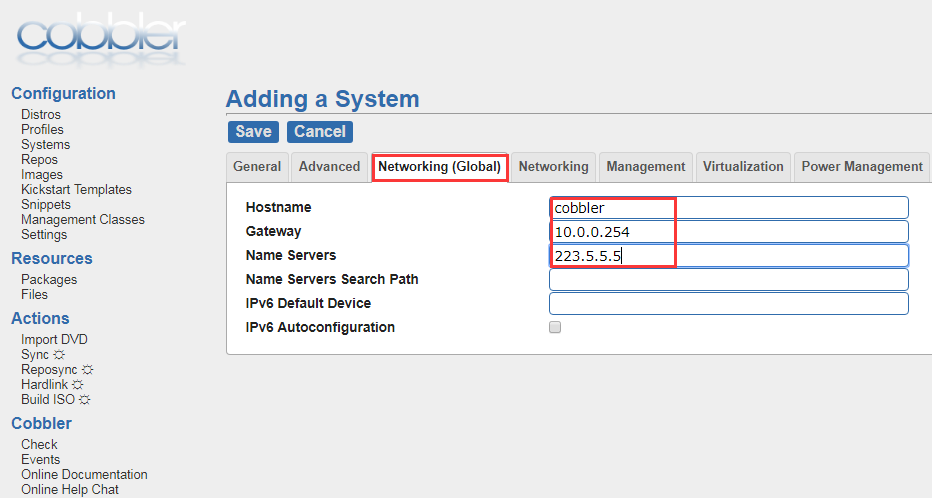
Task: Click the Hostname label
Action: point(278,207)
